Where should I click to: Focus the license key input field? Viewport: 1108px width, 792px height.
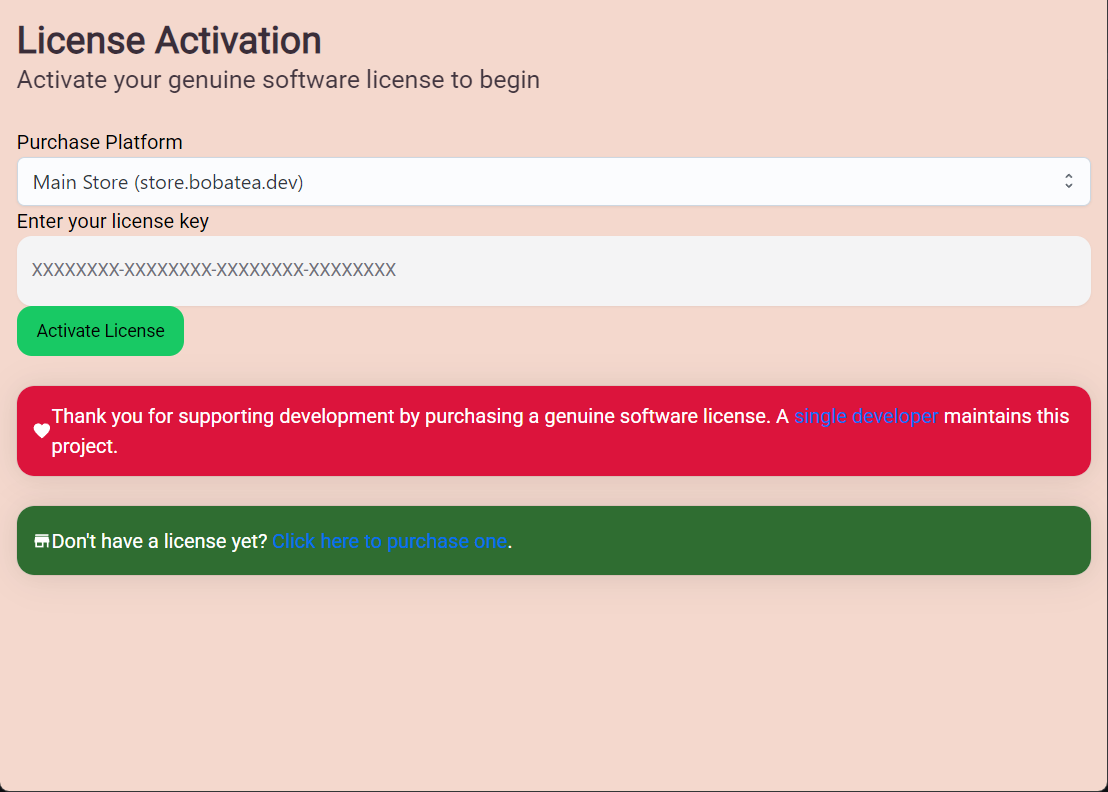coord(553,270)
